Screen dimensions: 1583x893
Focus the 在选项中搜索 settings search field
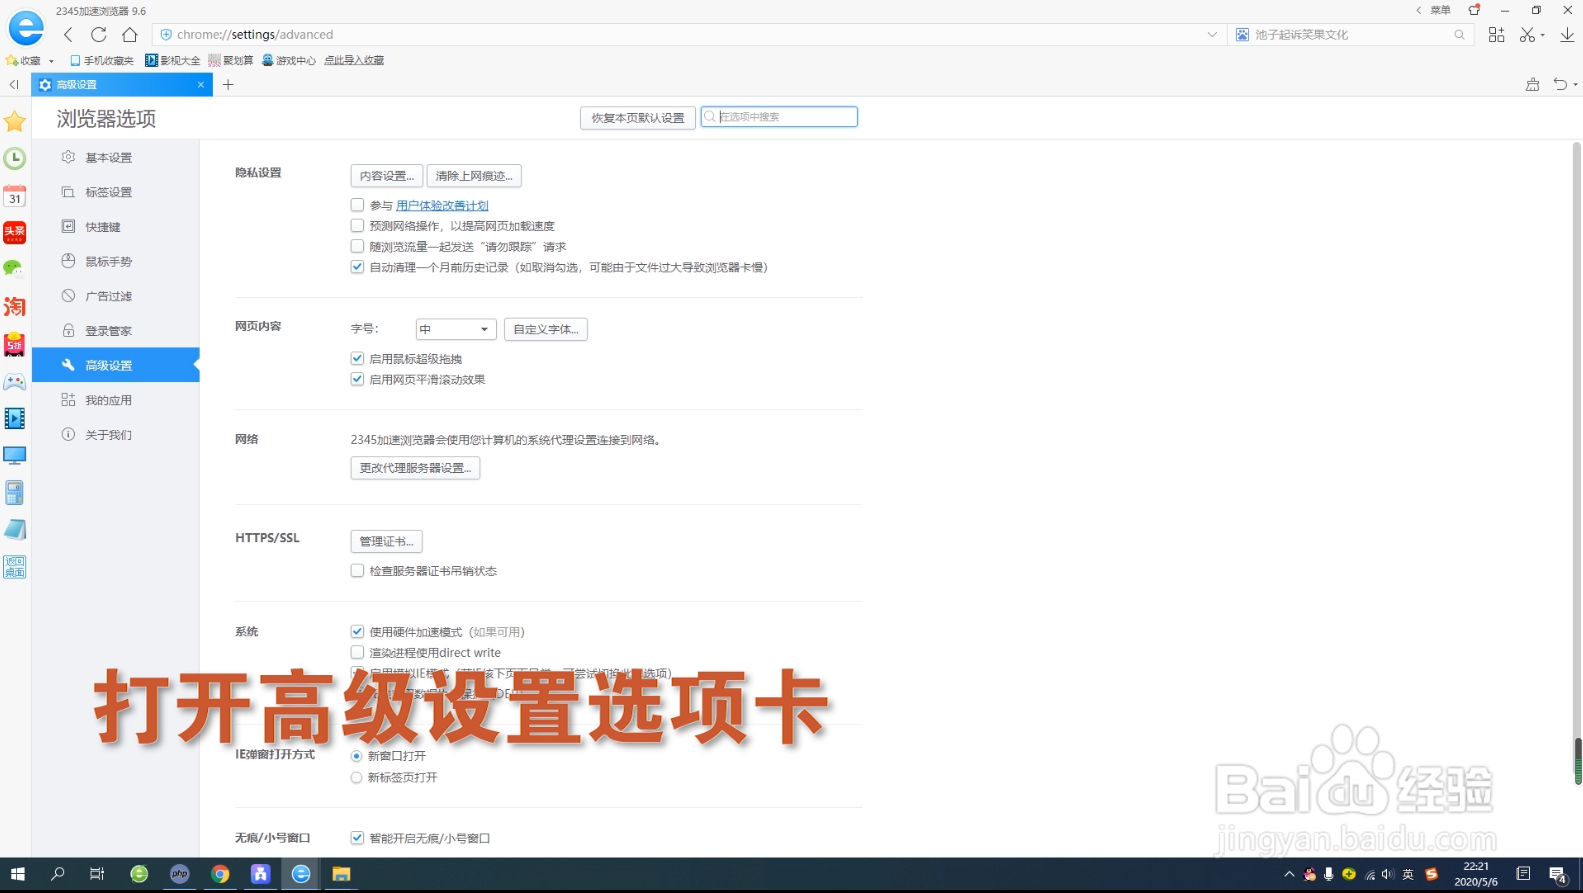click(779, 117)
